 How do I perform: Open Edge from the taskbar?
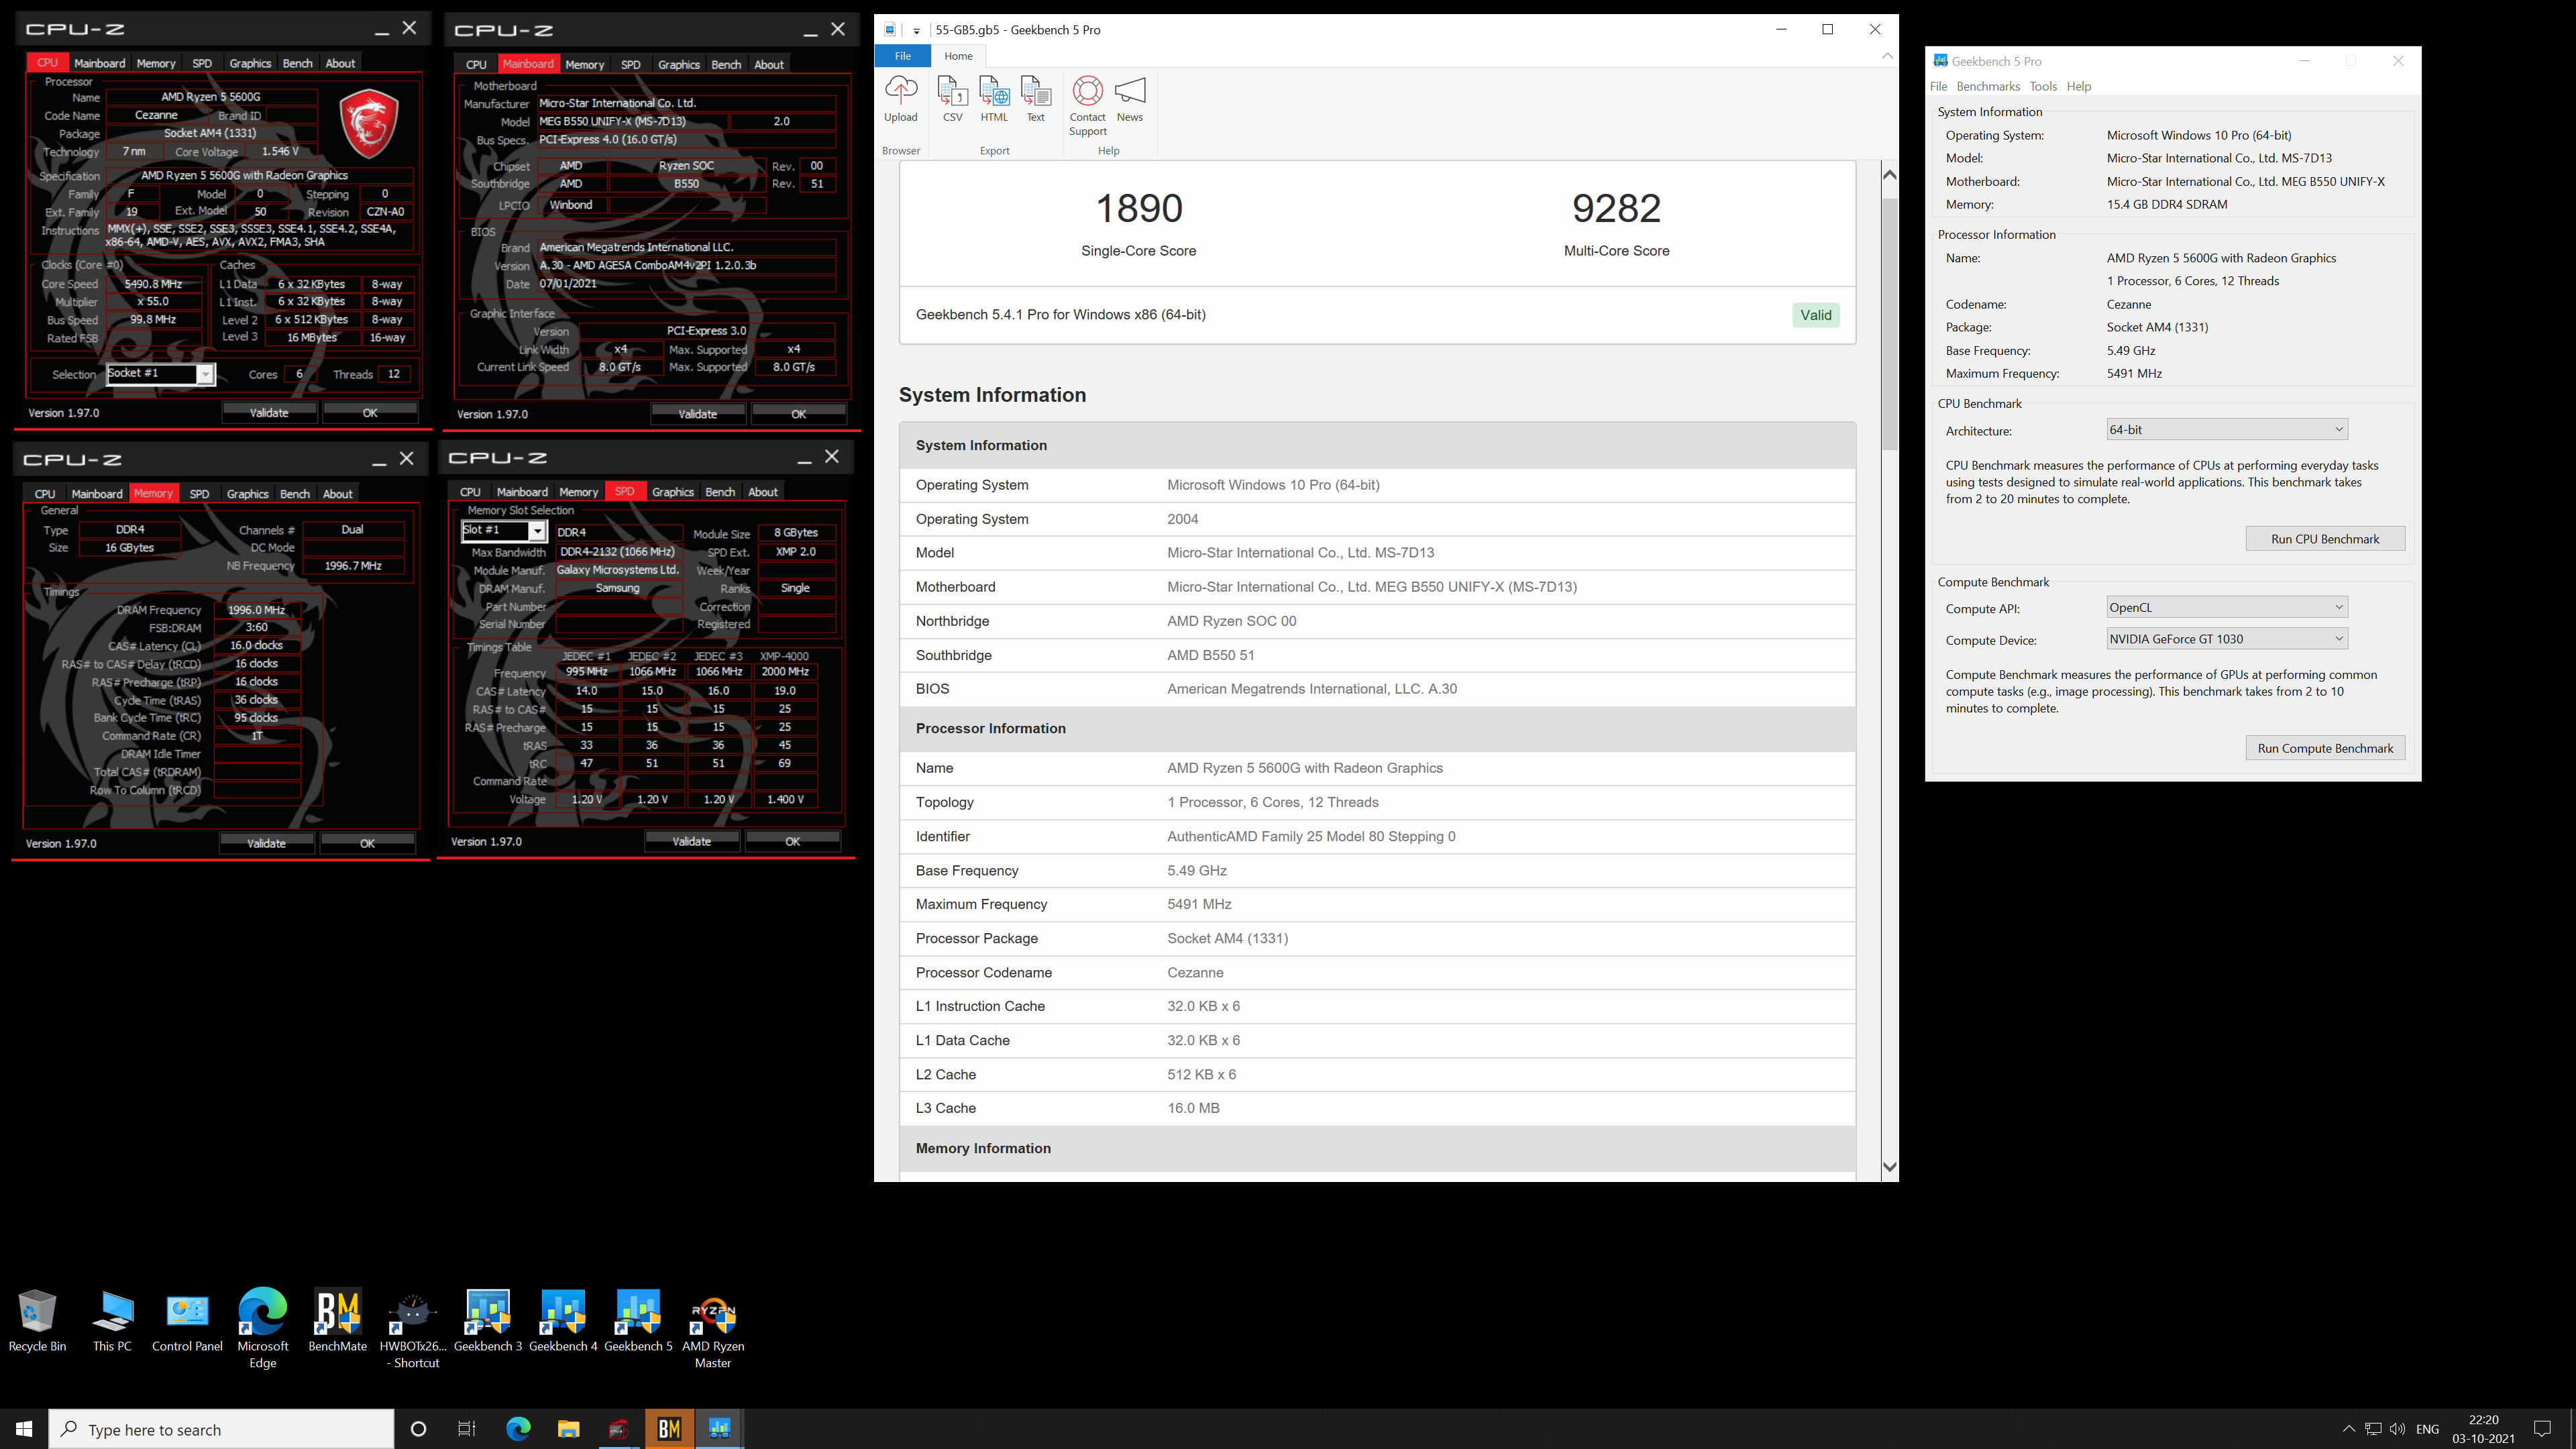518,1429
